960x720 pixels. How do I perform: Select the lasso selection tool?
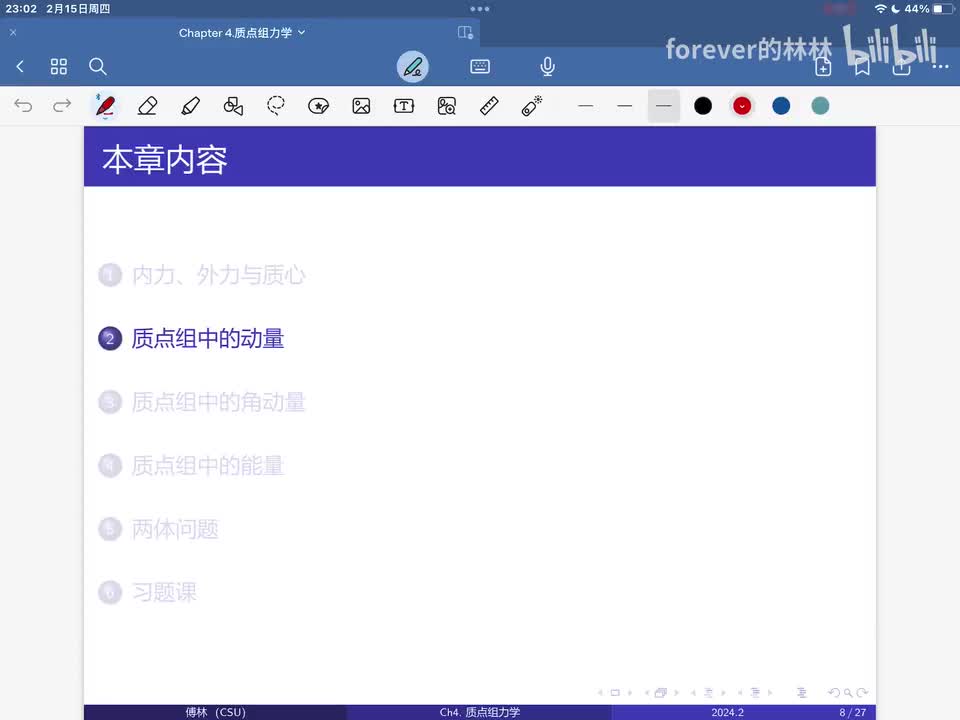(276, 106)
